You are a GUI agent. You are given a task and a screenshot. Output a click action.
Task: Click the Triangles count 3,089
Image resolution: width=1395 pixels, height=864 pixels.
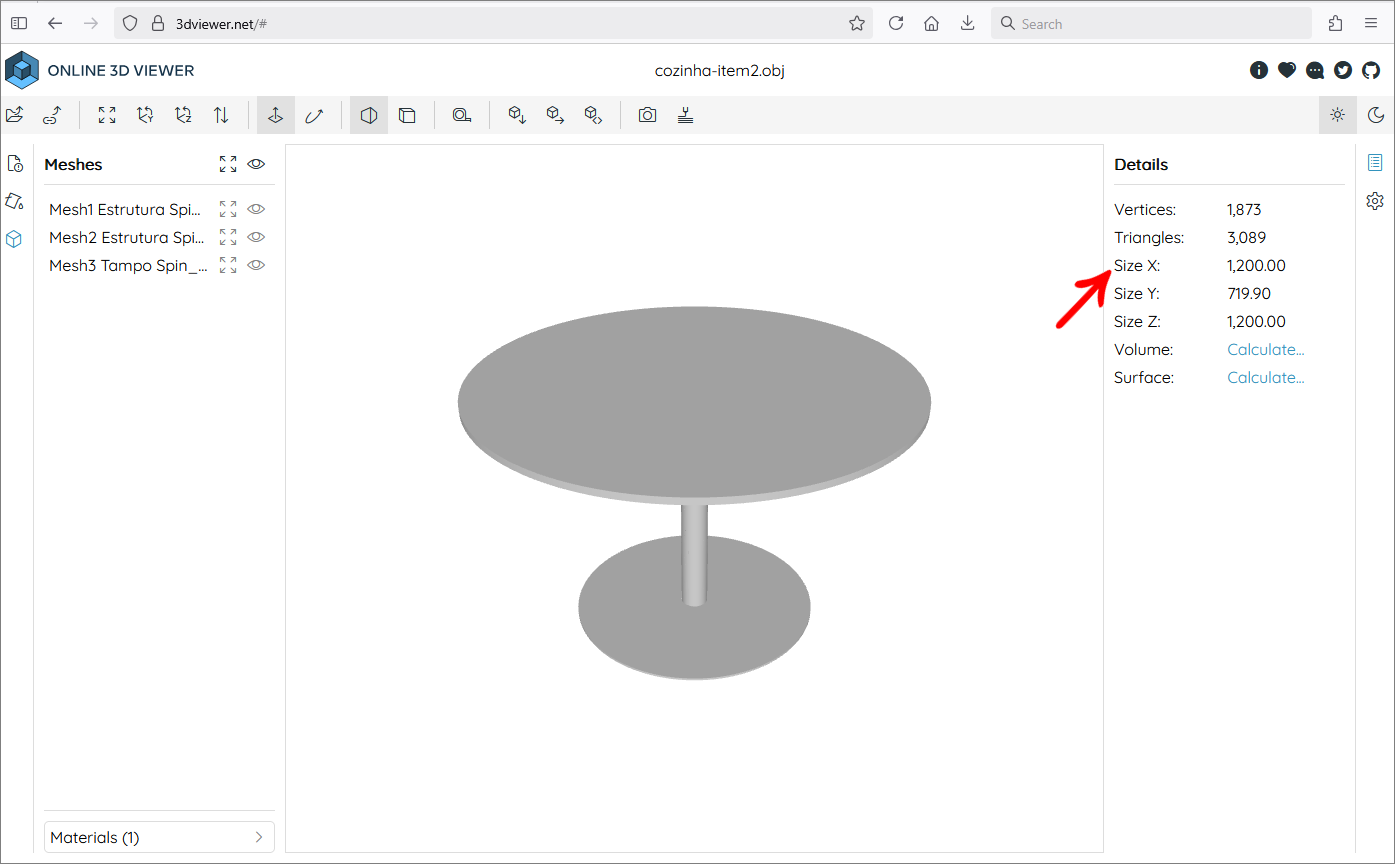(1247, 238)
